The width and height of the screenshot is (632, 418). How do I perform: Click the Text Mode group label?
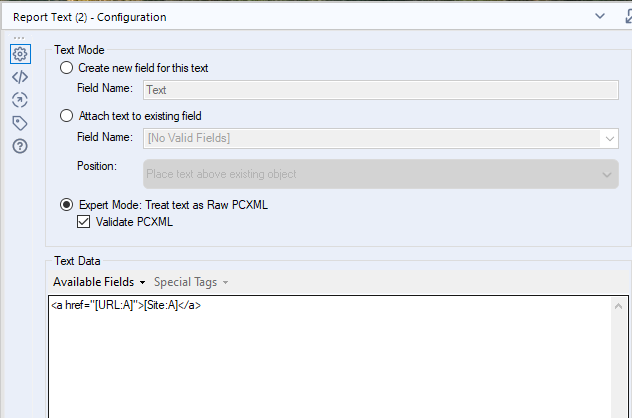[x=80, y=49]
